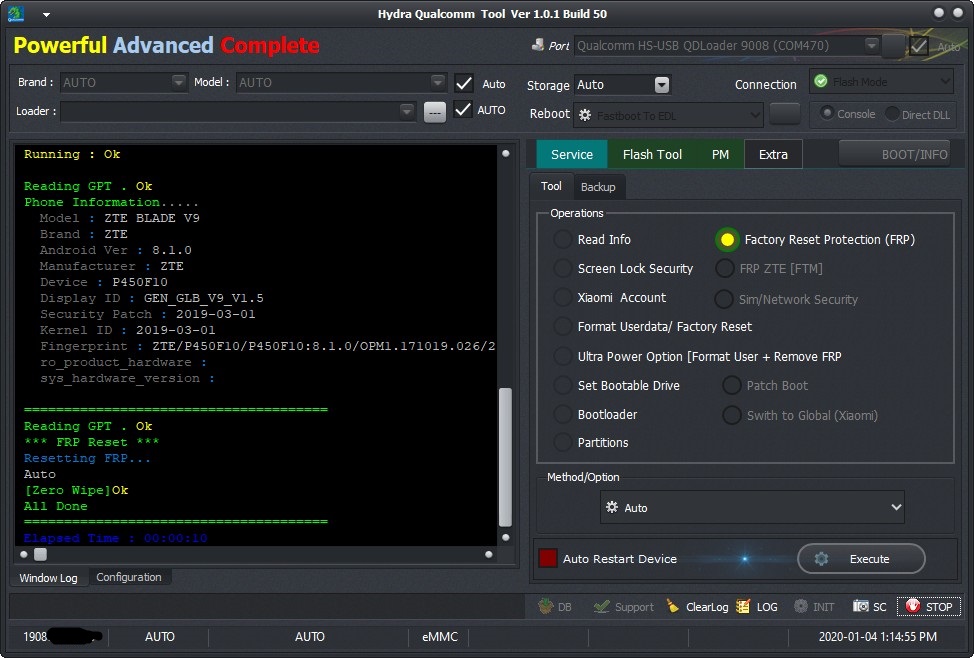
Task: Toggle the red Auto Restart Device box
Action: pyautogui.click(x=547, y=558)
